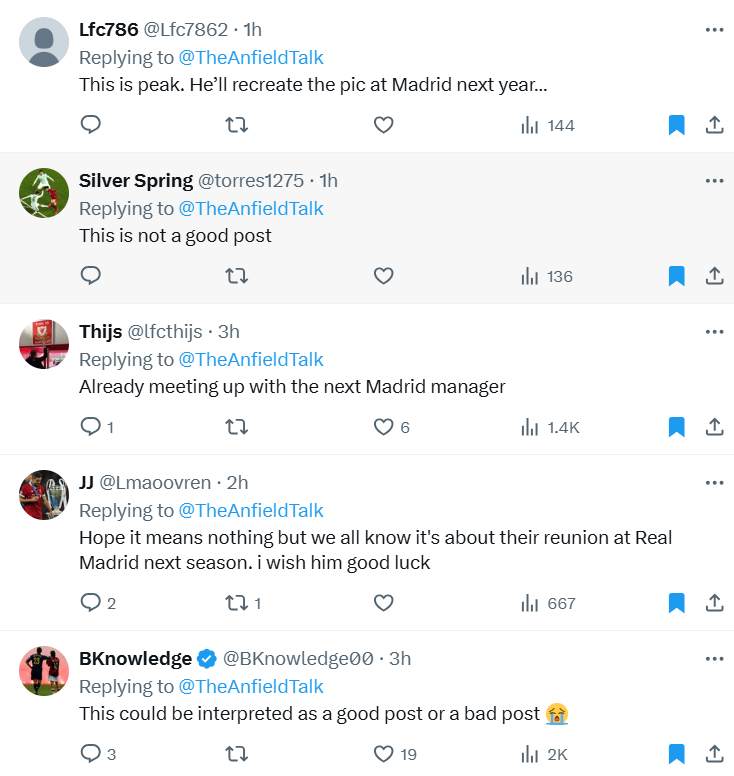Click JJ's profile avatar
This screenshot has width=734, height=776.
point(44,494)
